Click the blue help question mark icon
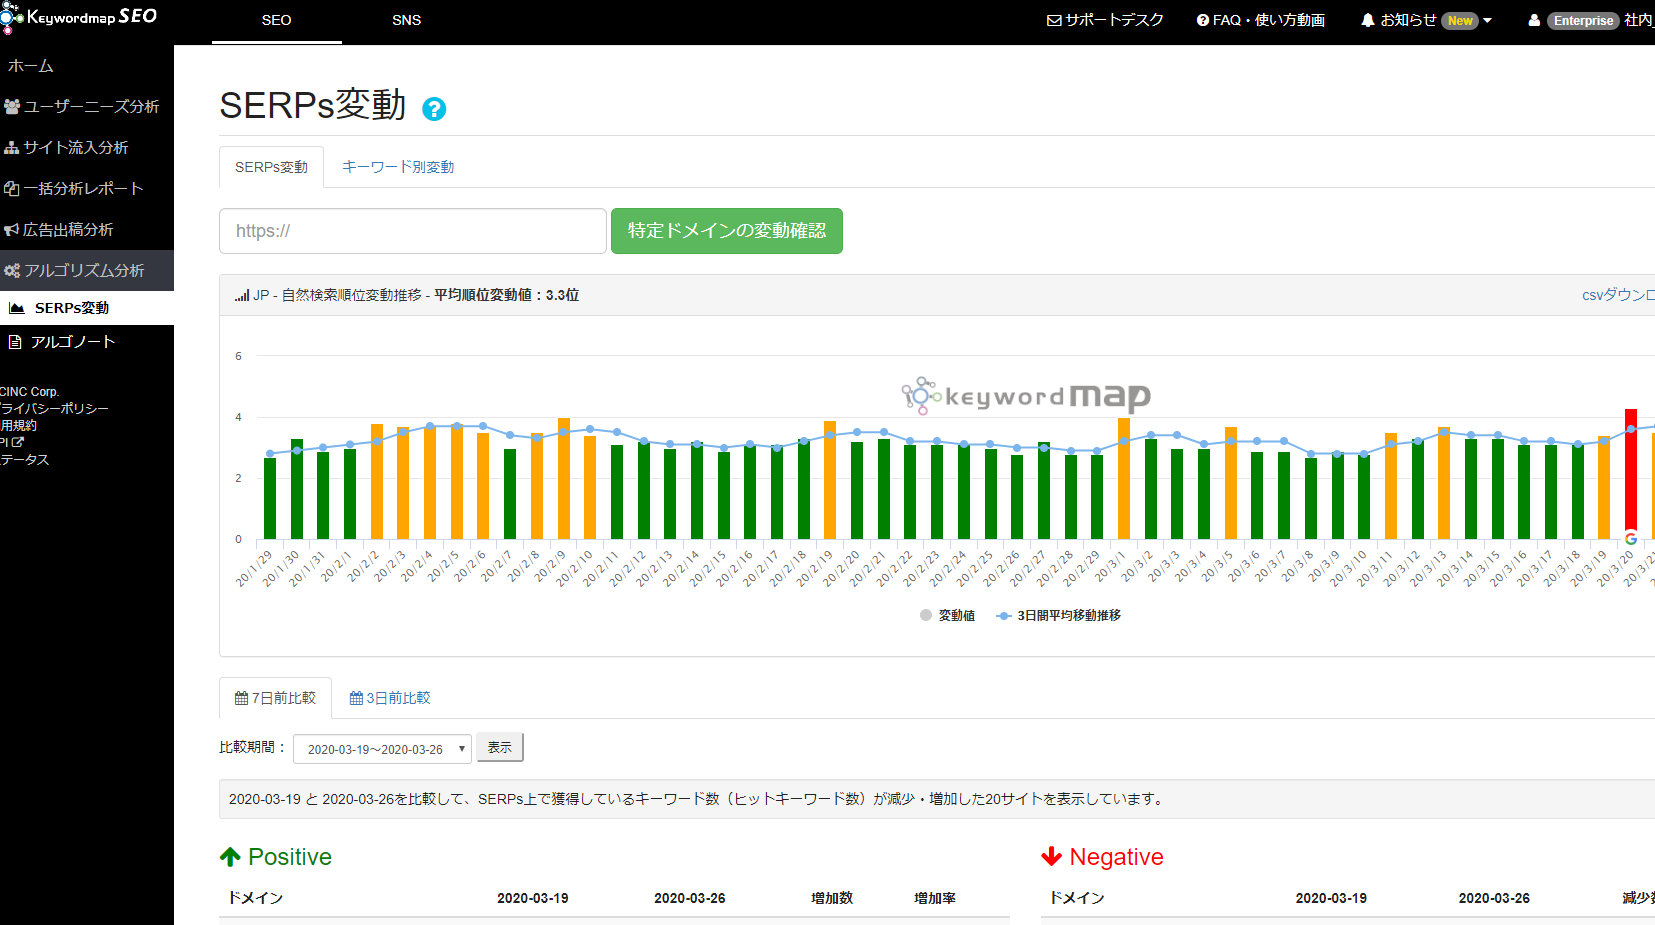Screen dimensions: 1655x925 [x=433, y=109]
